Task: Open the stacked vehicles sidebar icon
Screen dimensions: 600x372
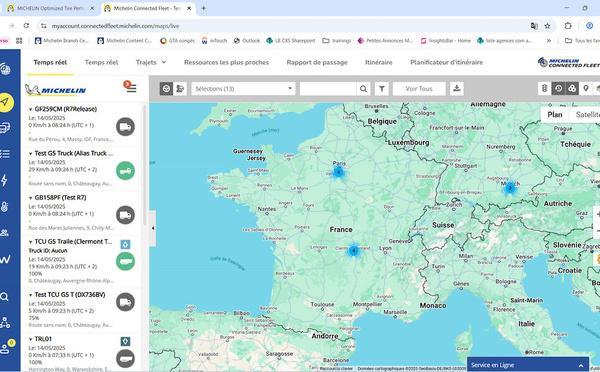Action: (5, 127)
